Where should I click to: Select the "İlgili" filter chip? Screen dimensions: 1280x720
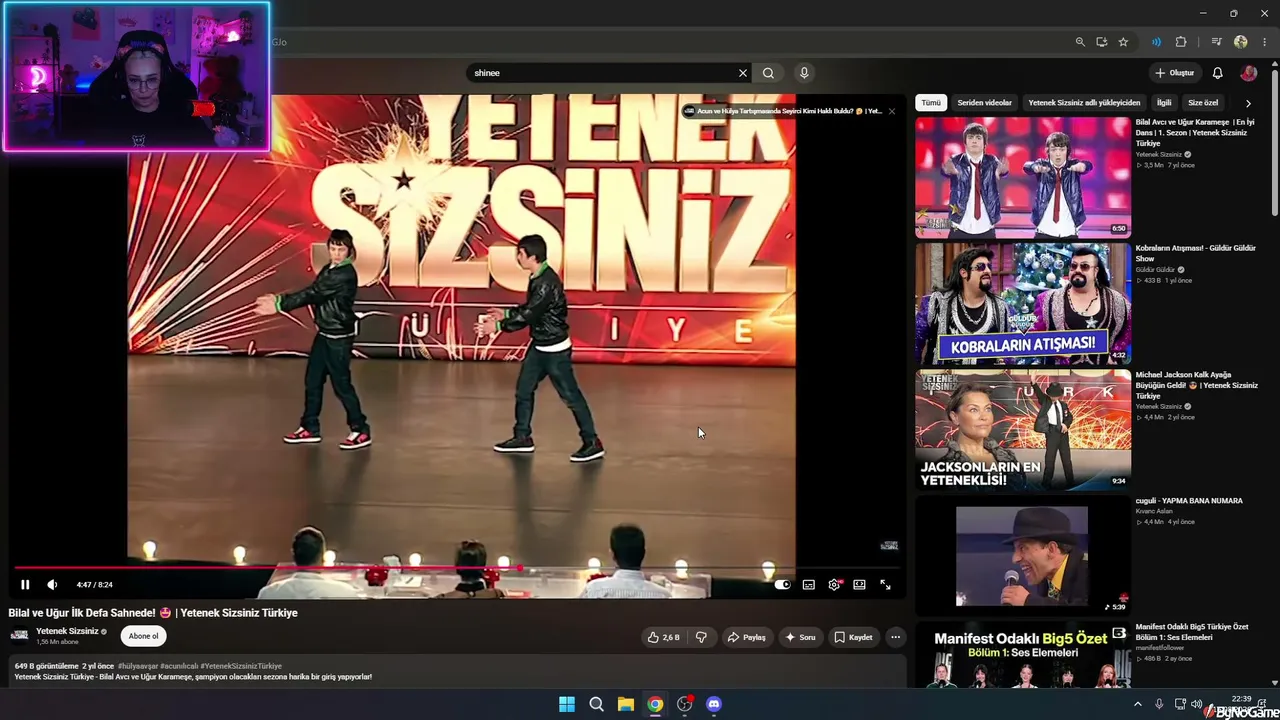[x=1164, y=103]
